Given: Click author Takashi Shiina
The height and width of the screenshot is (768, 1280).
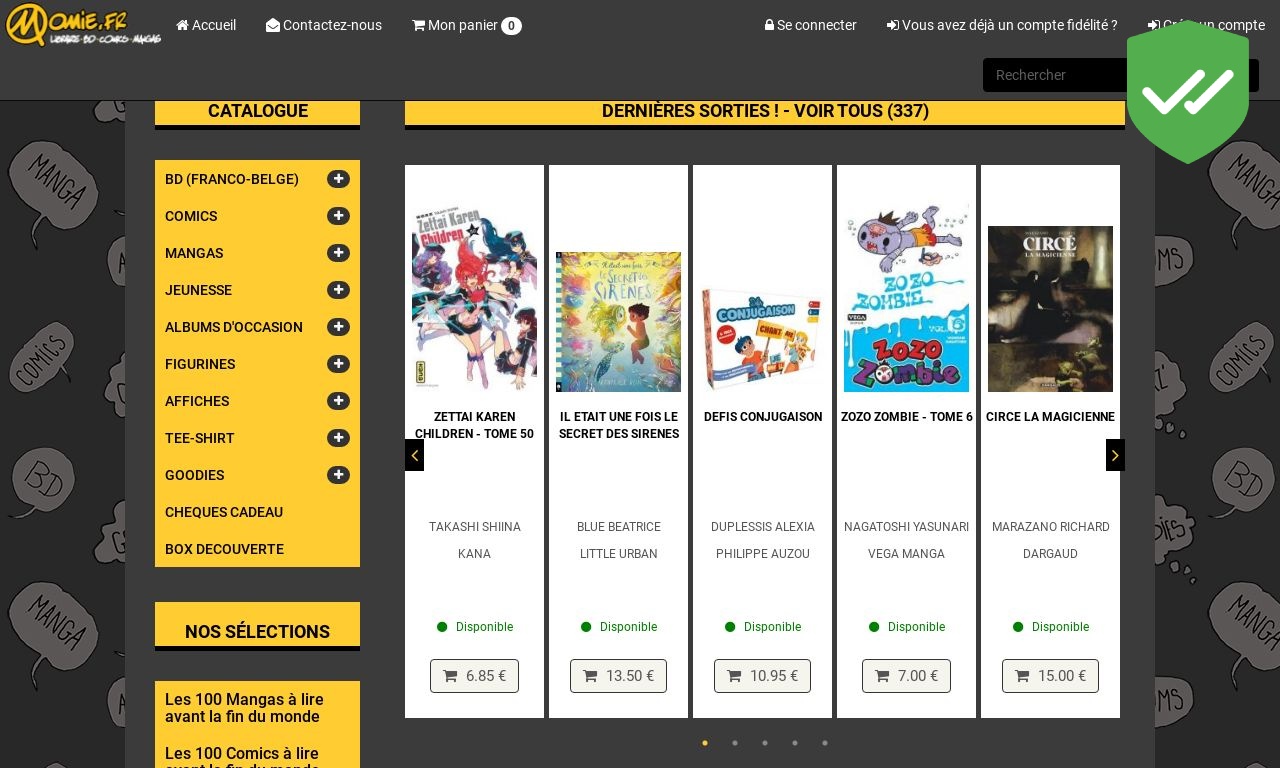Looking at the screenshot, I should coord(475,527).
